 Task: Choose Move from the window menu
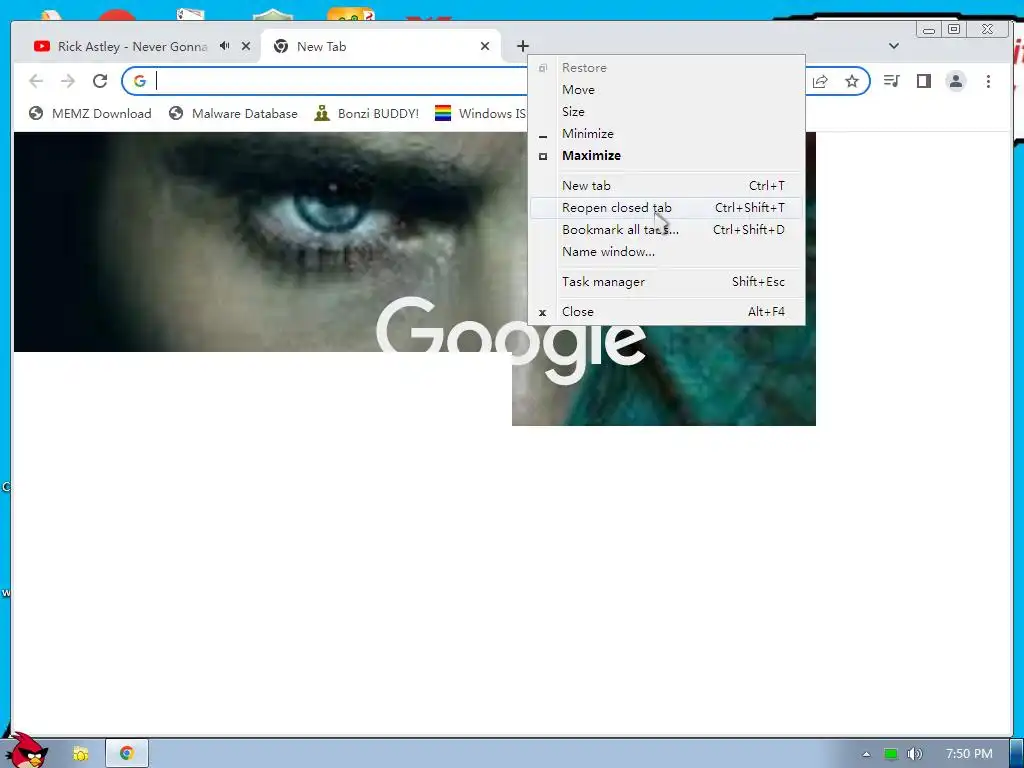tap(666, 89)
